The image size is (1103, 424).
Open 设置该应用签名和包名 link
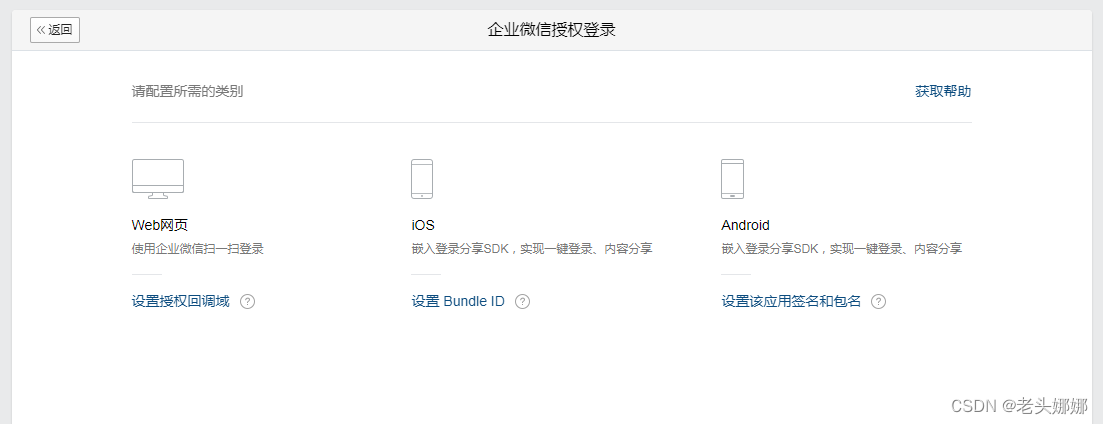[791, 302]
